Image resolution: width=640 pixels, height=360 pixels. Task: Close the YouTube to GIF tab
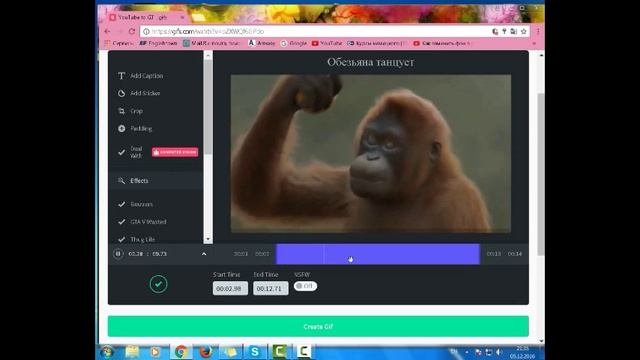click(182, 18)
